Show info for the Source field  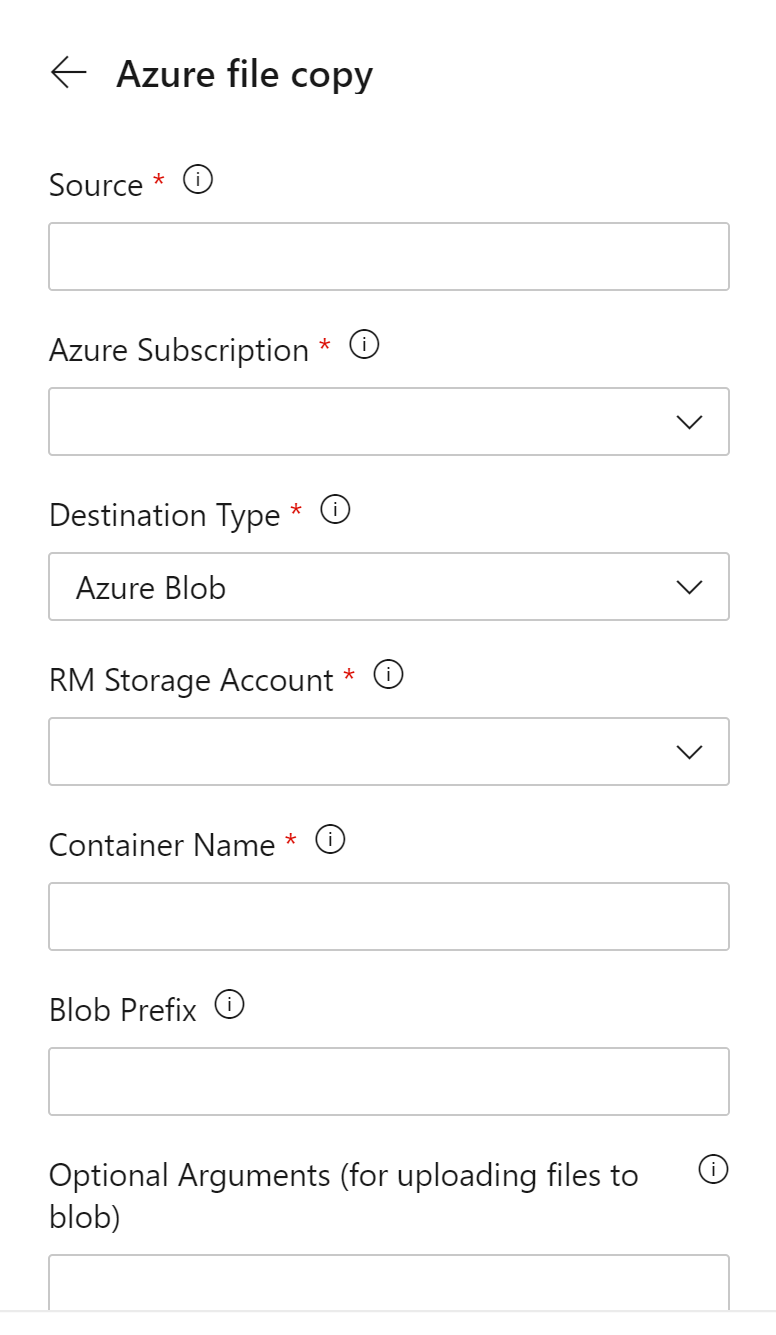tap(199, 181)
